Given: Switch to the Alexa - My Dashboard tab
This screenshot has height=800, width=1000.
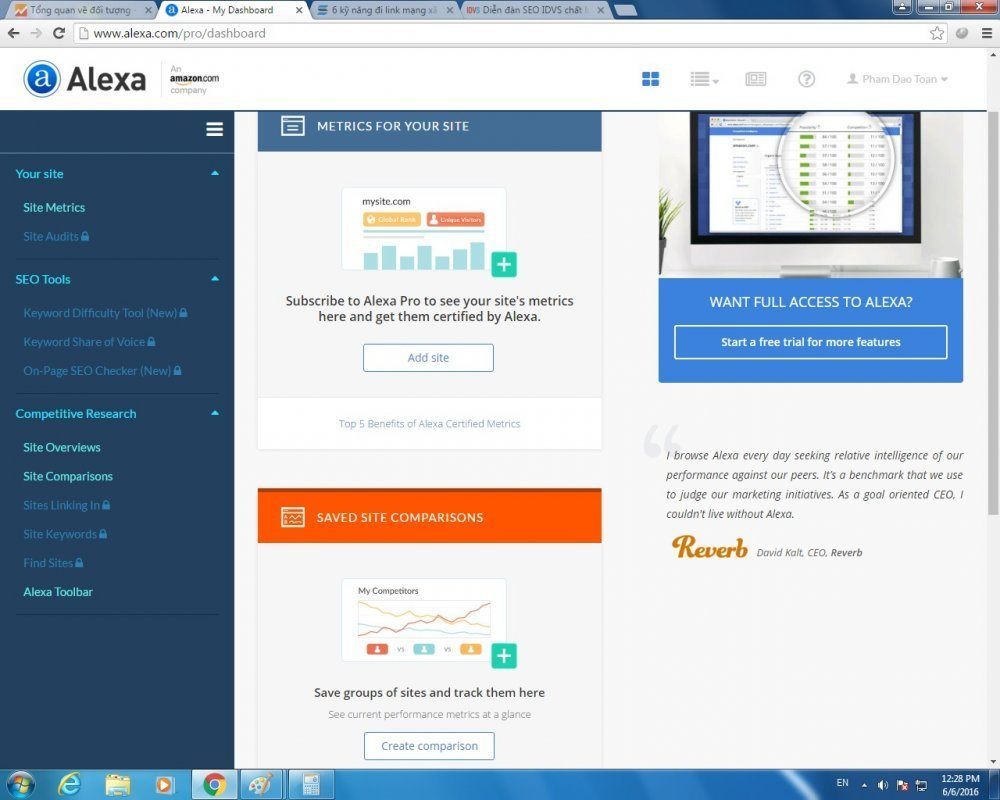Looking at the screenshot, I should (x=233, y=10).
